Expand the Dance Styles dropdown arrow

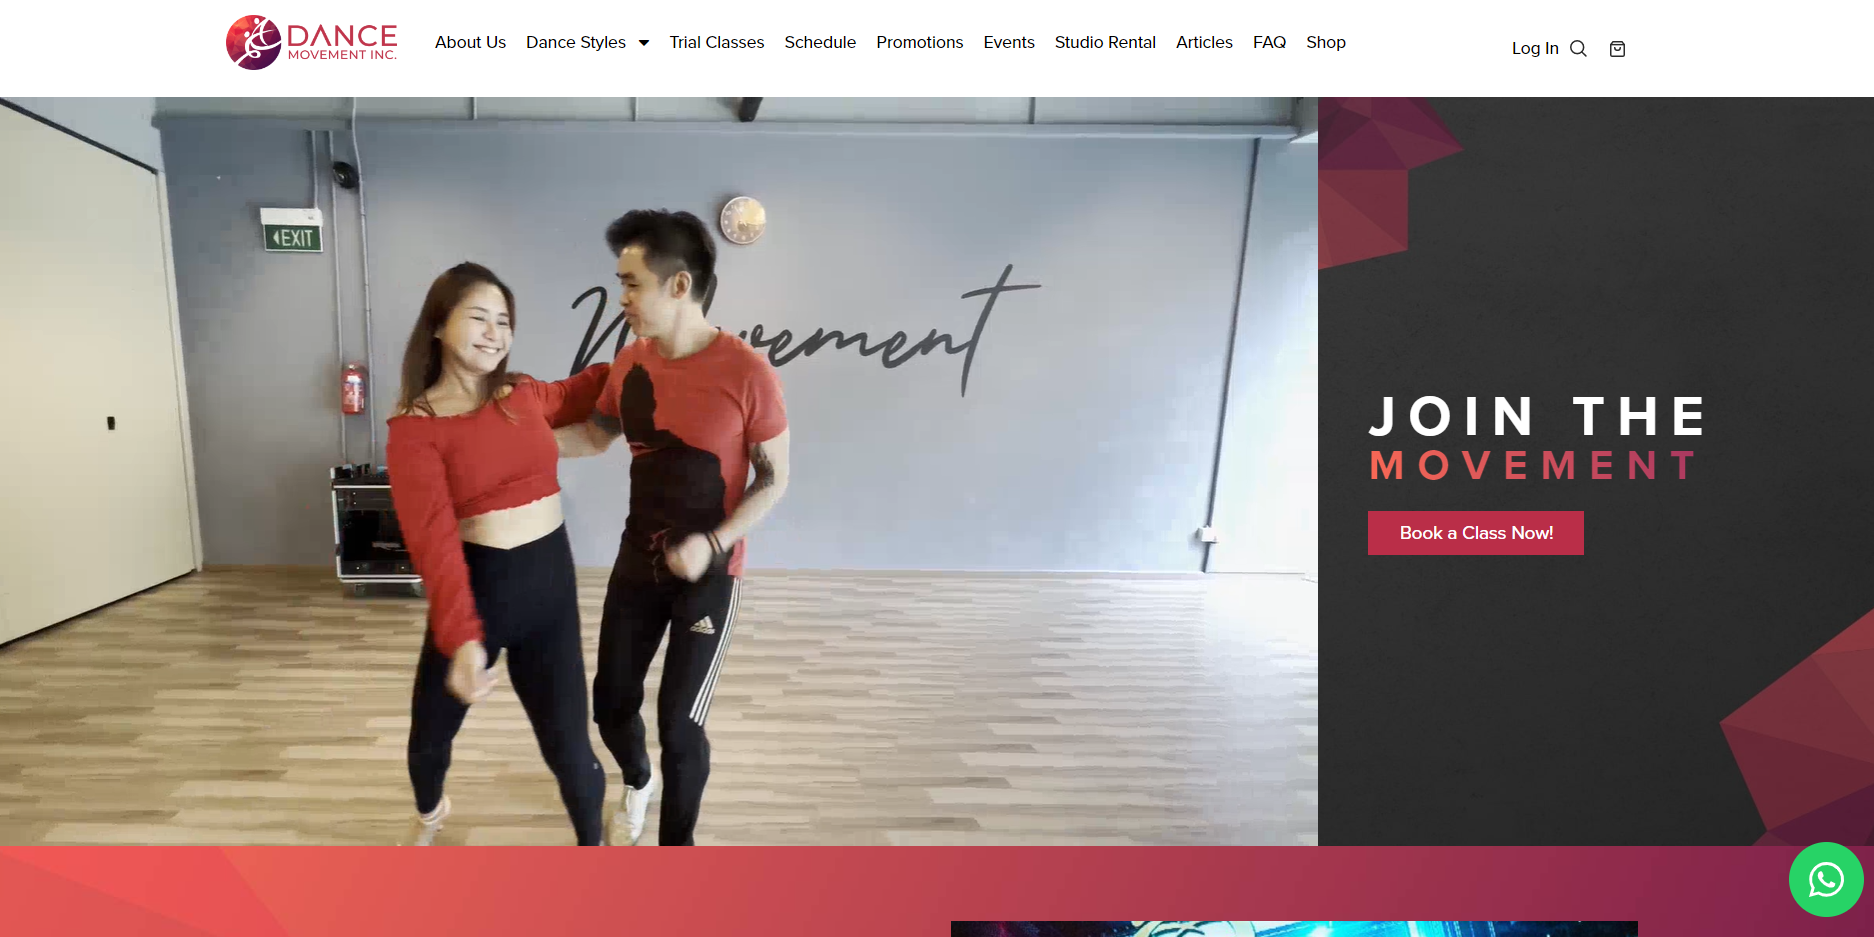point(644,43)
